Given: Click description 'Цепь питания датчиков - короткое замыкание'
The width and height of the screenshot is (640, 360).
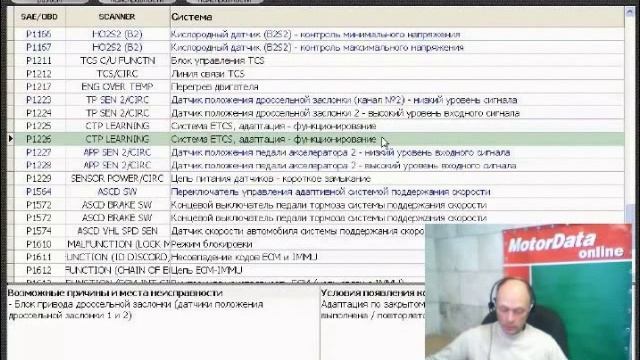Looking at the screenshot, I should click(x=271, y=179).
